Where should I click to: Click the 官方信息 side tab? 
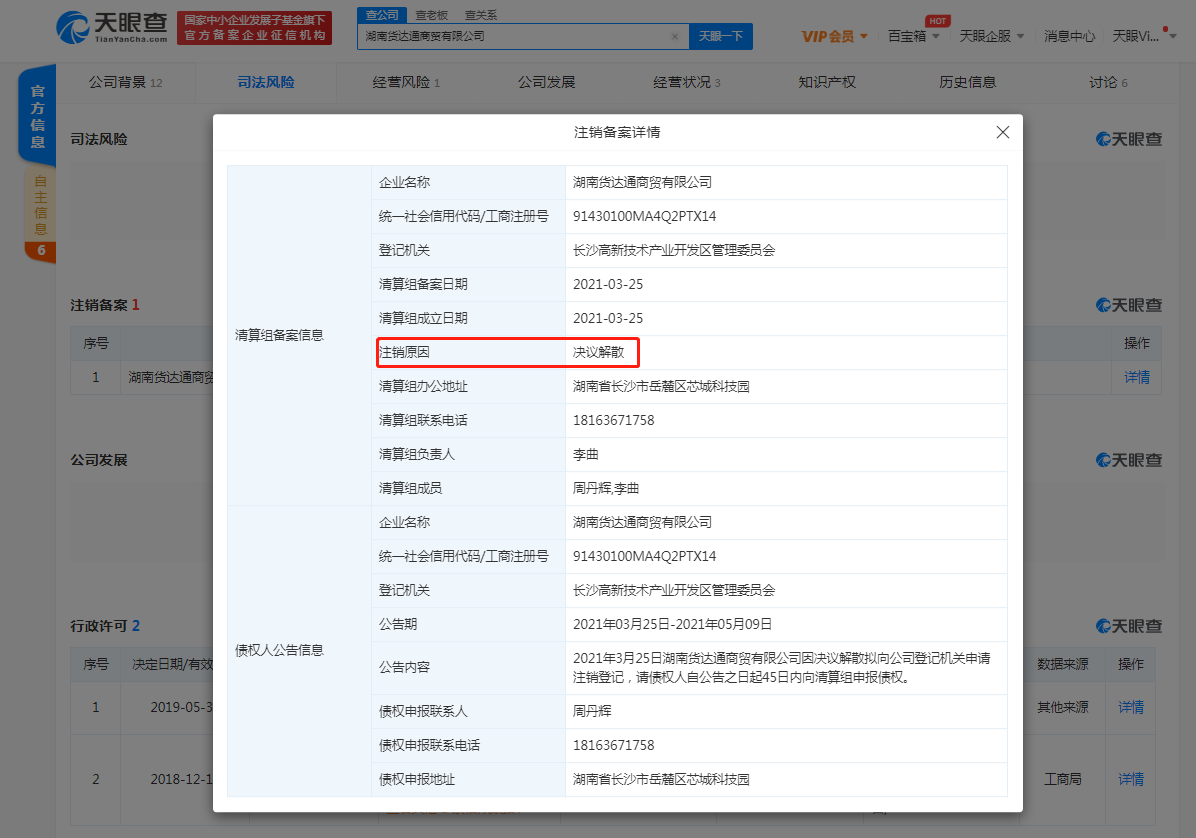[x=37, y=115]
